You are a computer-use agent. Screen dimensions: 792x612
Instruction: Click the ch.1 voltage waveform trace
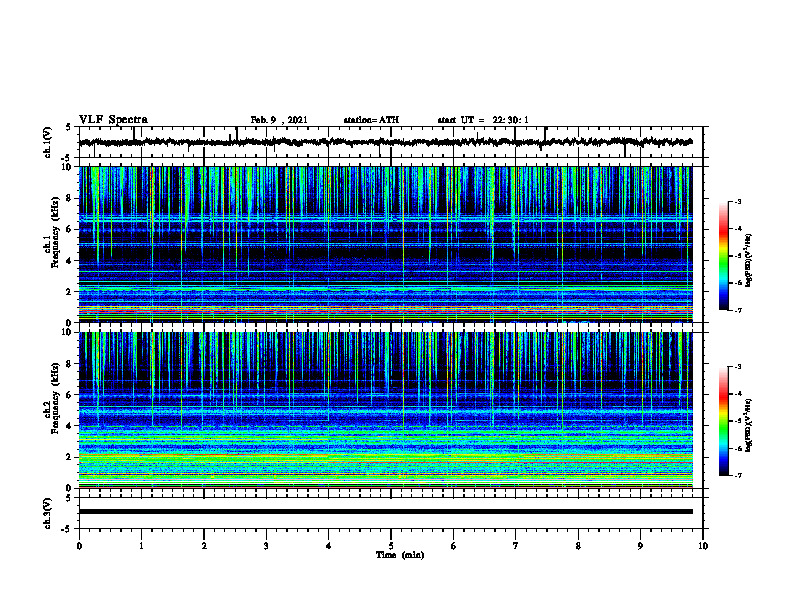(385, 142)
